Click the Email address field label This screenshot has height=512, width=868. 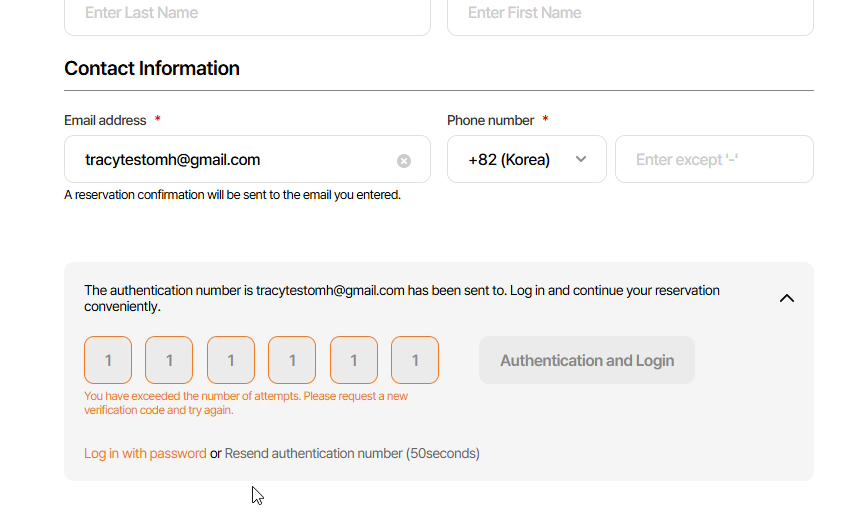click(105, 120)
